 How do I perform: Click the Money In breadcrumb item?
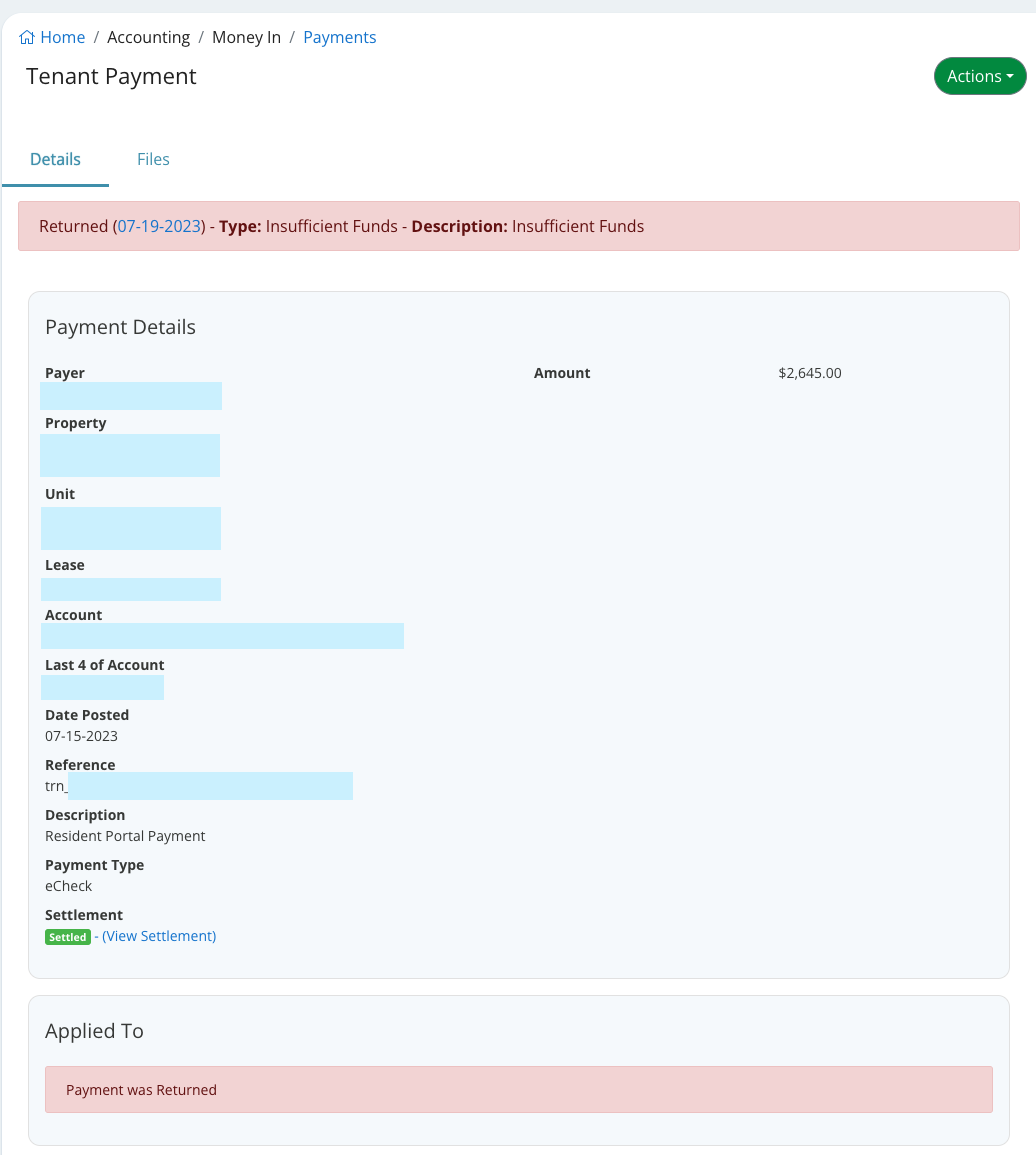point(246,38)
